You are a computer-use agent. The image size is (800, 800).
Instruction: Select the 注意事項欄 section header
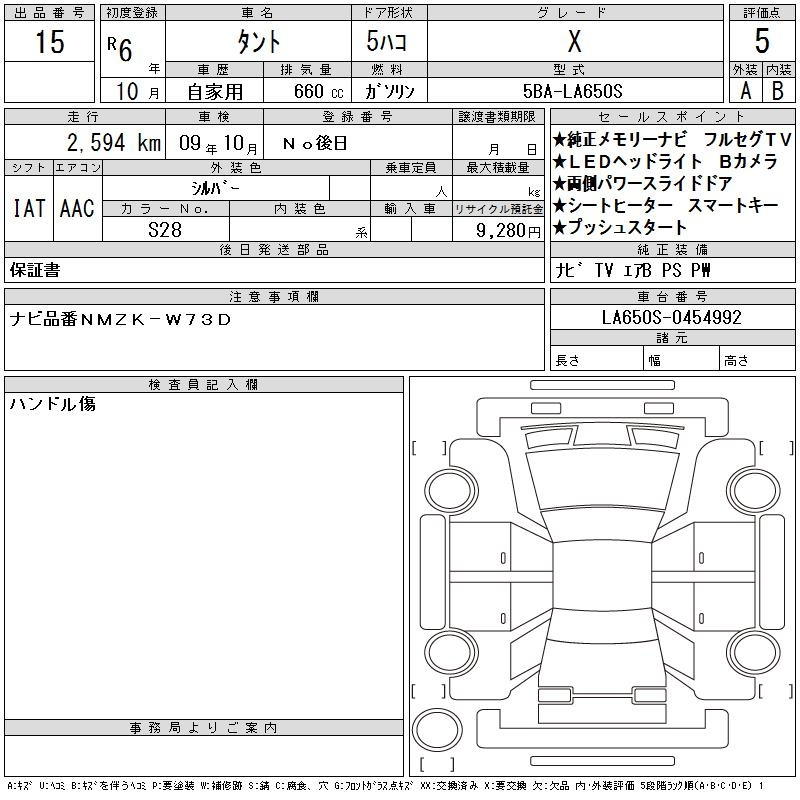coord(274,297)
